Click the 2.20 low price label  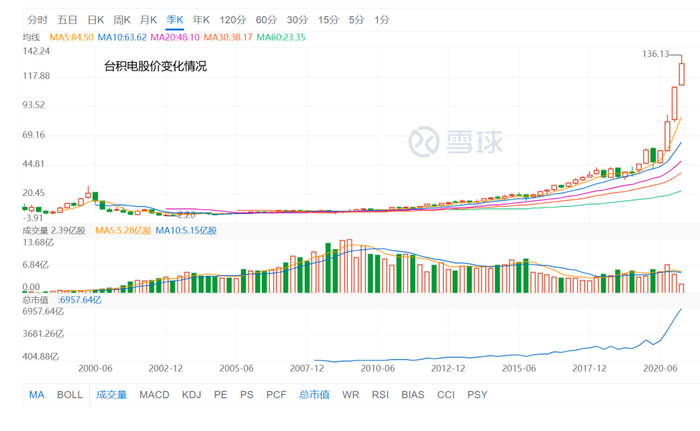tap(186, 215)
